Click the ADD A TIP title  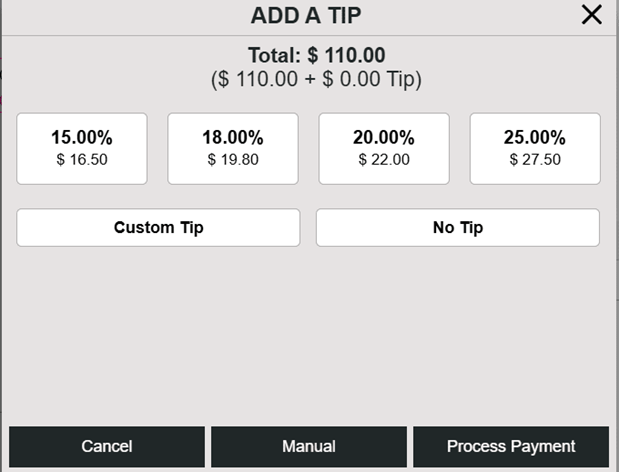click(x=305, y=15)
